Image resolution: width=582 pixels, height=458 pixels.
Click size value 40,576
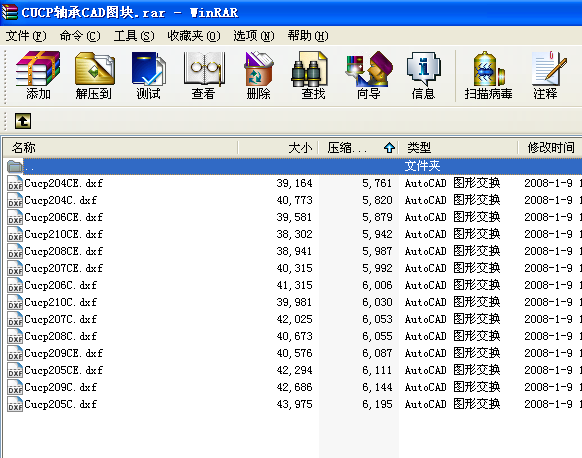(294, 353)
